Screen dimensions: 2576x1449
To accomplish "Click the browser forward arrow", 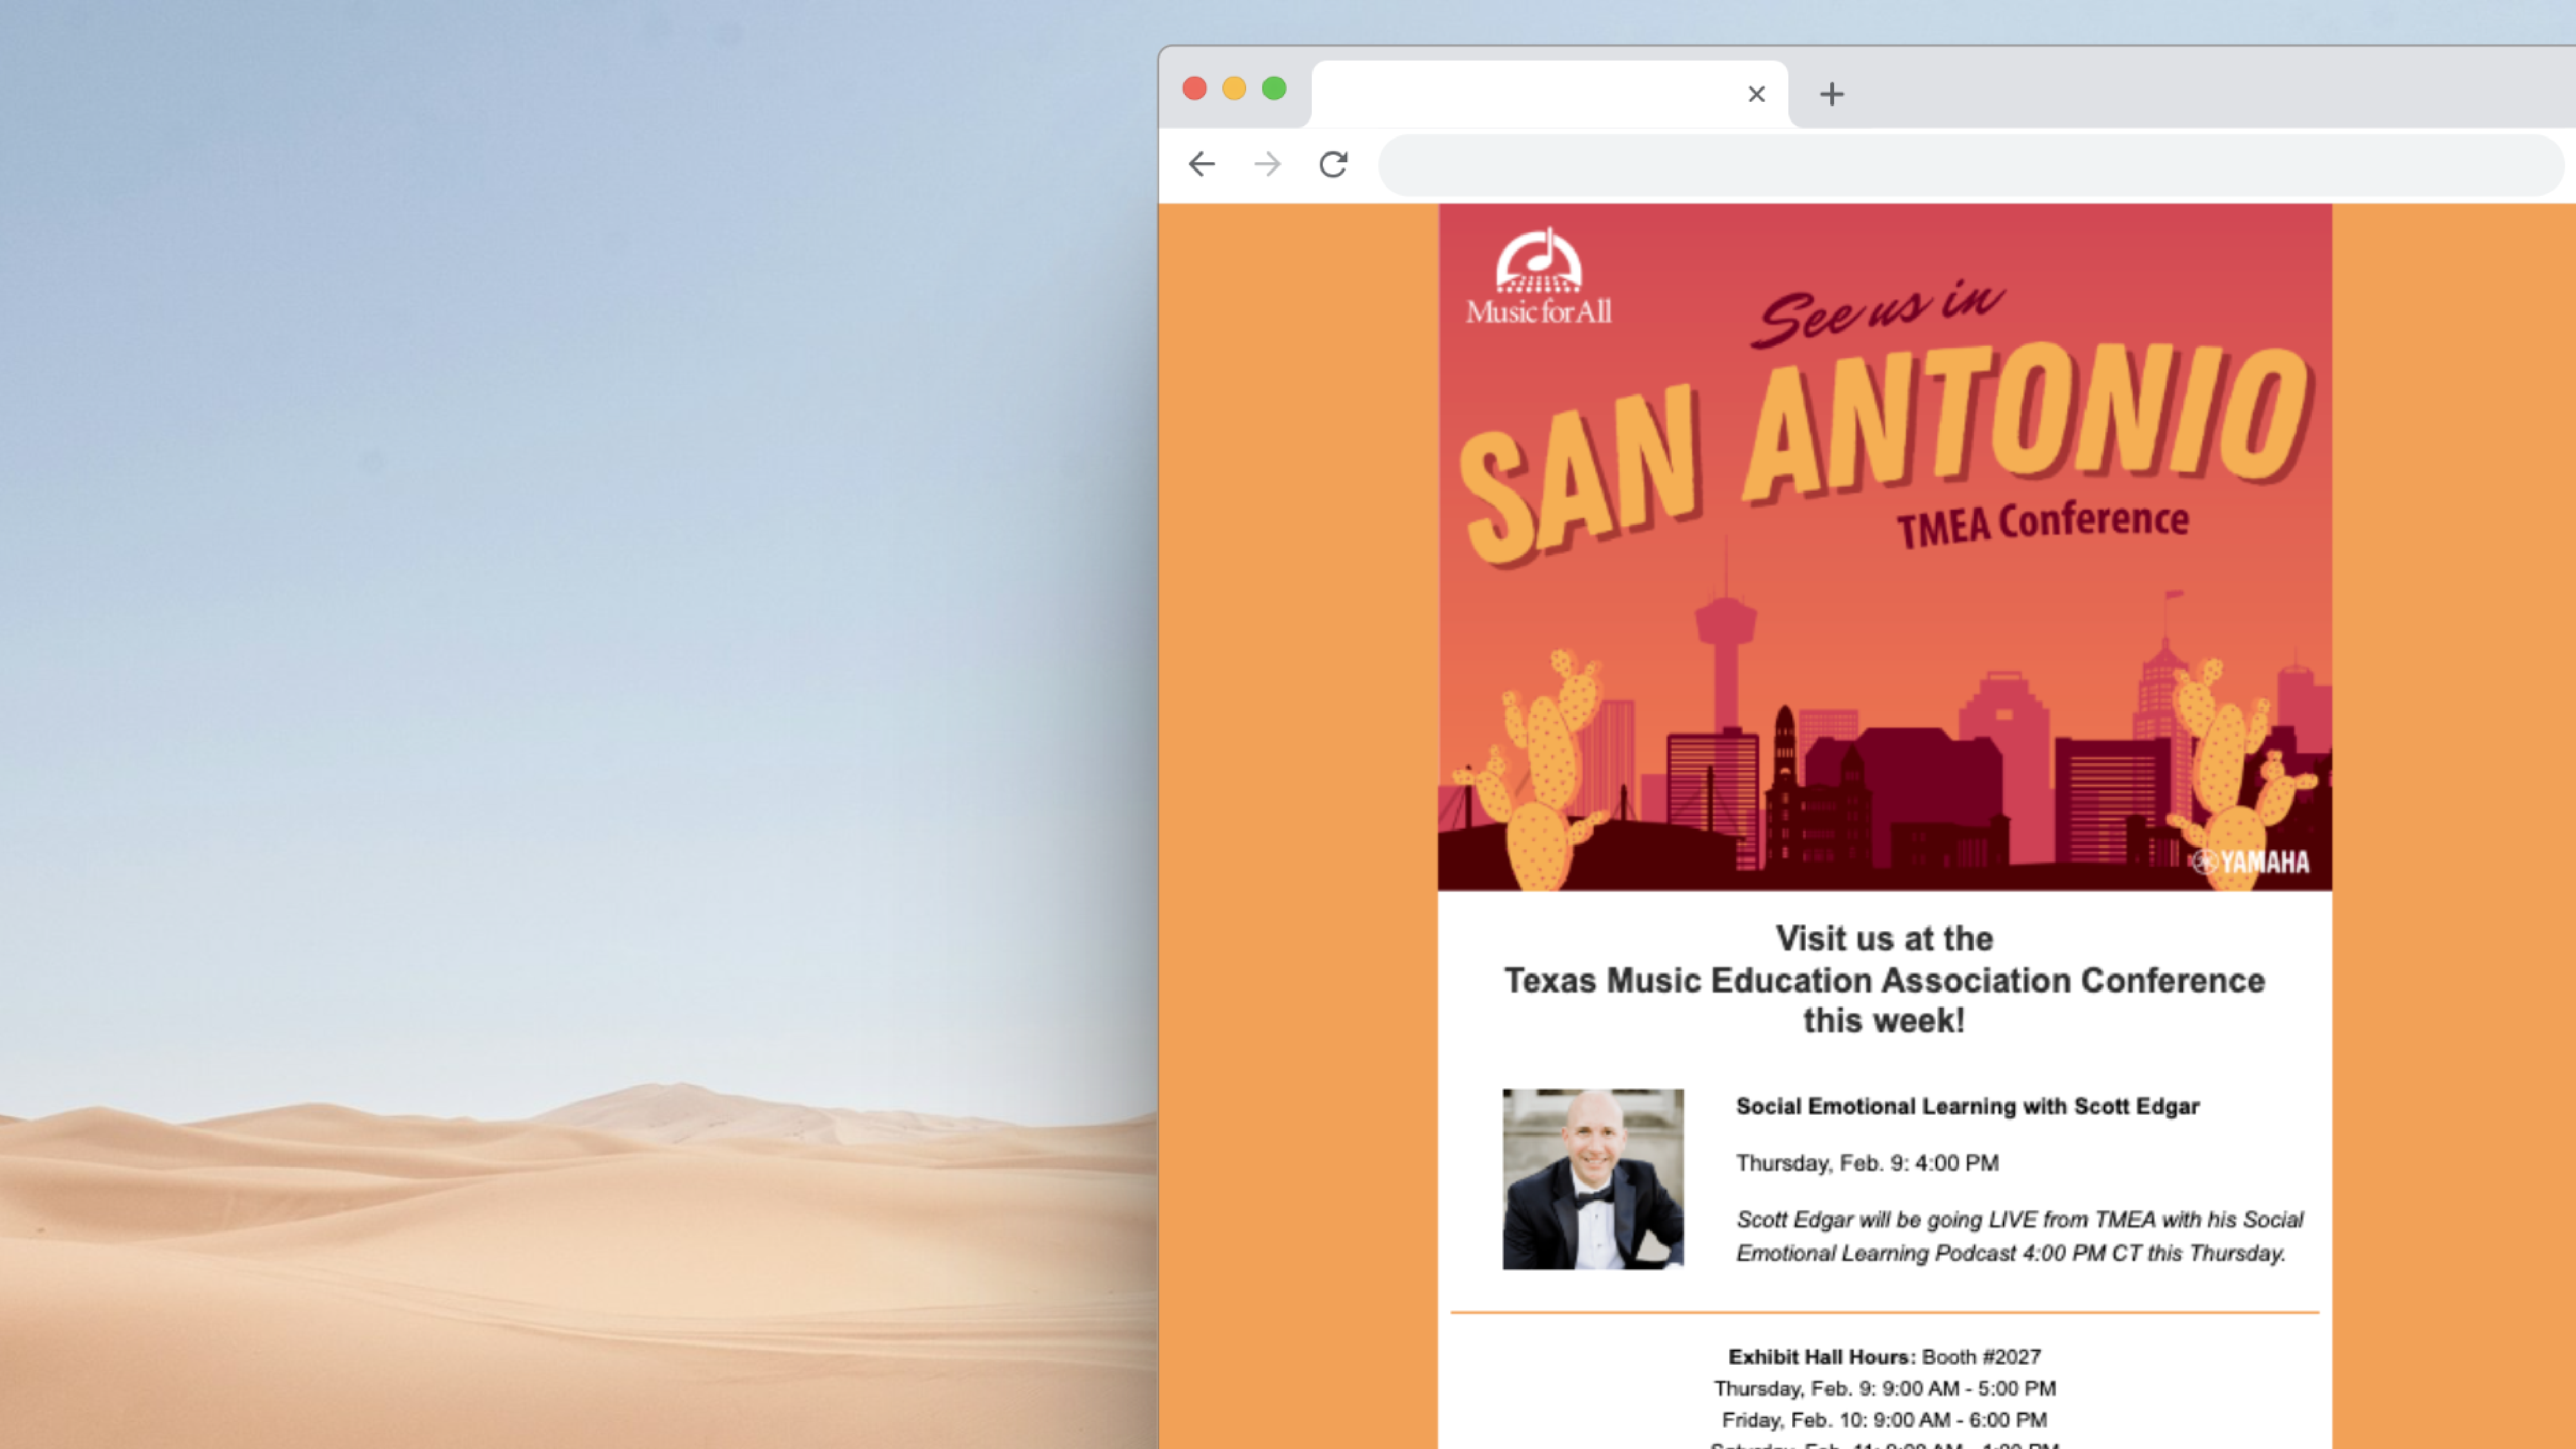I will [1267, 164].
